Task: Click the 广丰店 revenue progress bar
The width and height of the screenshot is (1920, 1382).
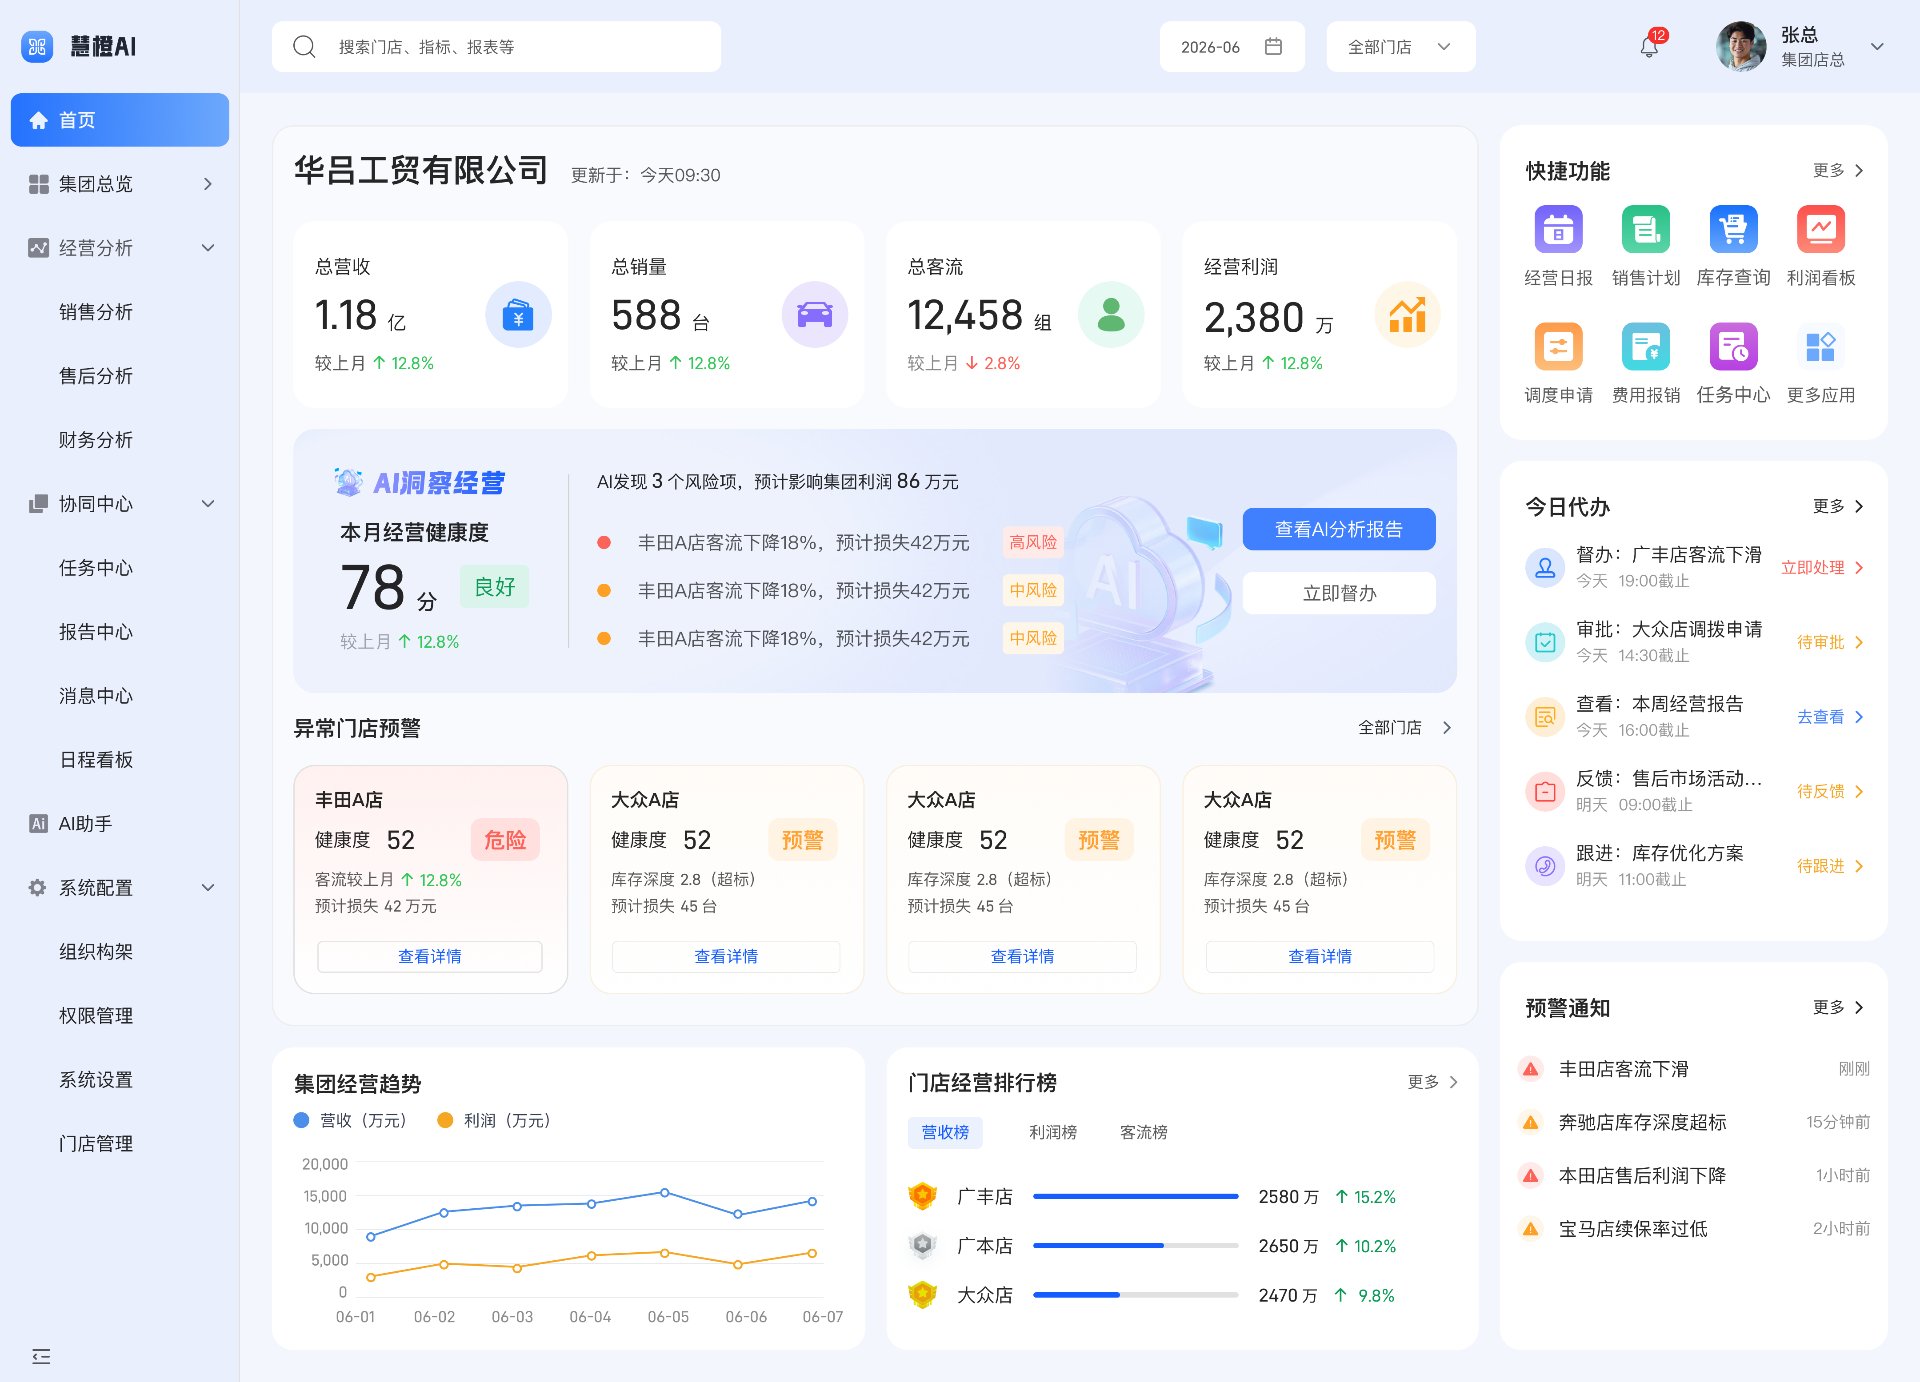Action: click(1136, 1196)
